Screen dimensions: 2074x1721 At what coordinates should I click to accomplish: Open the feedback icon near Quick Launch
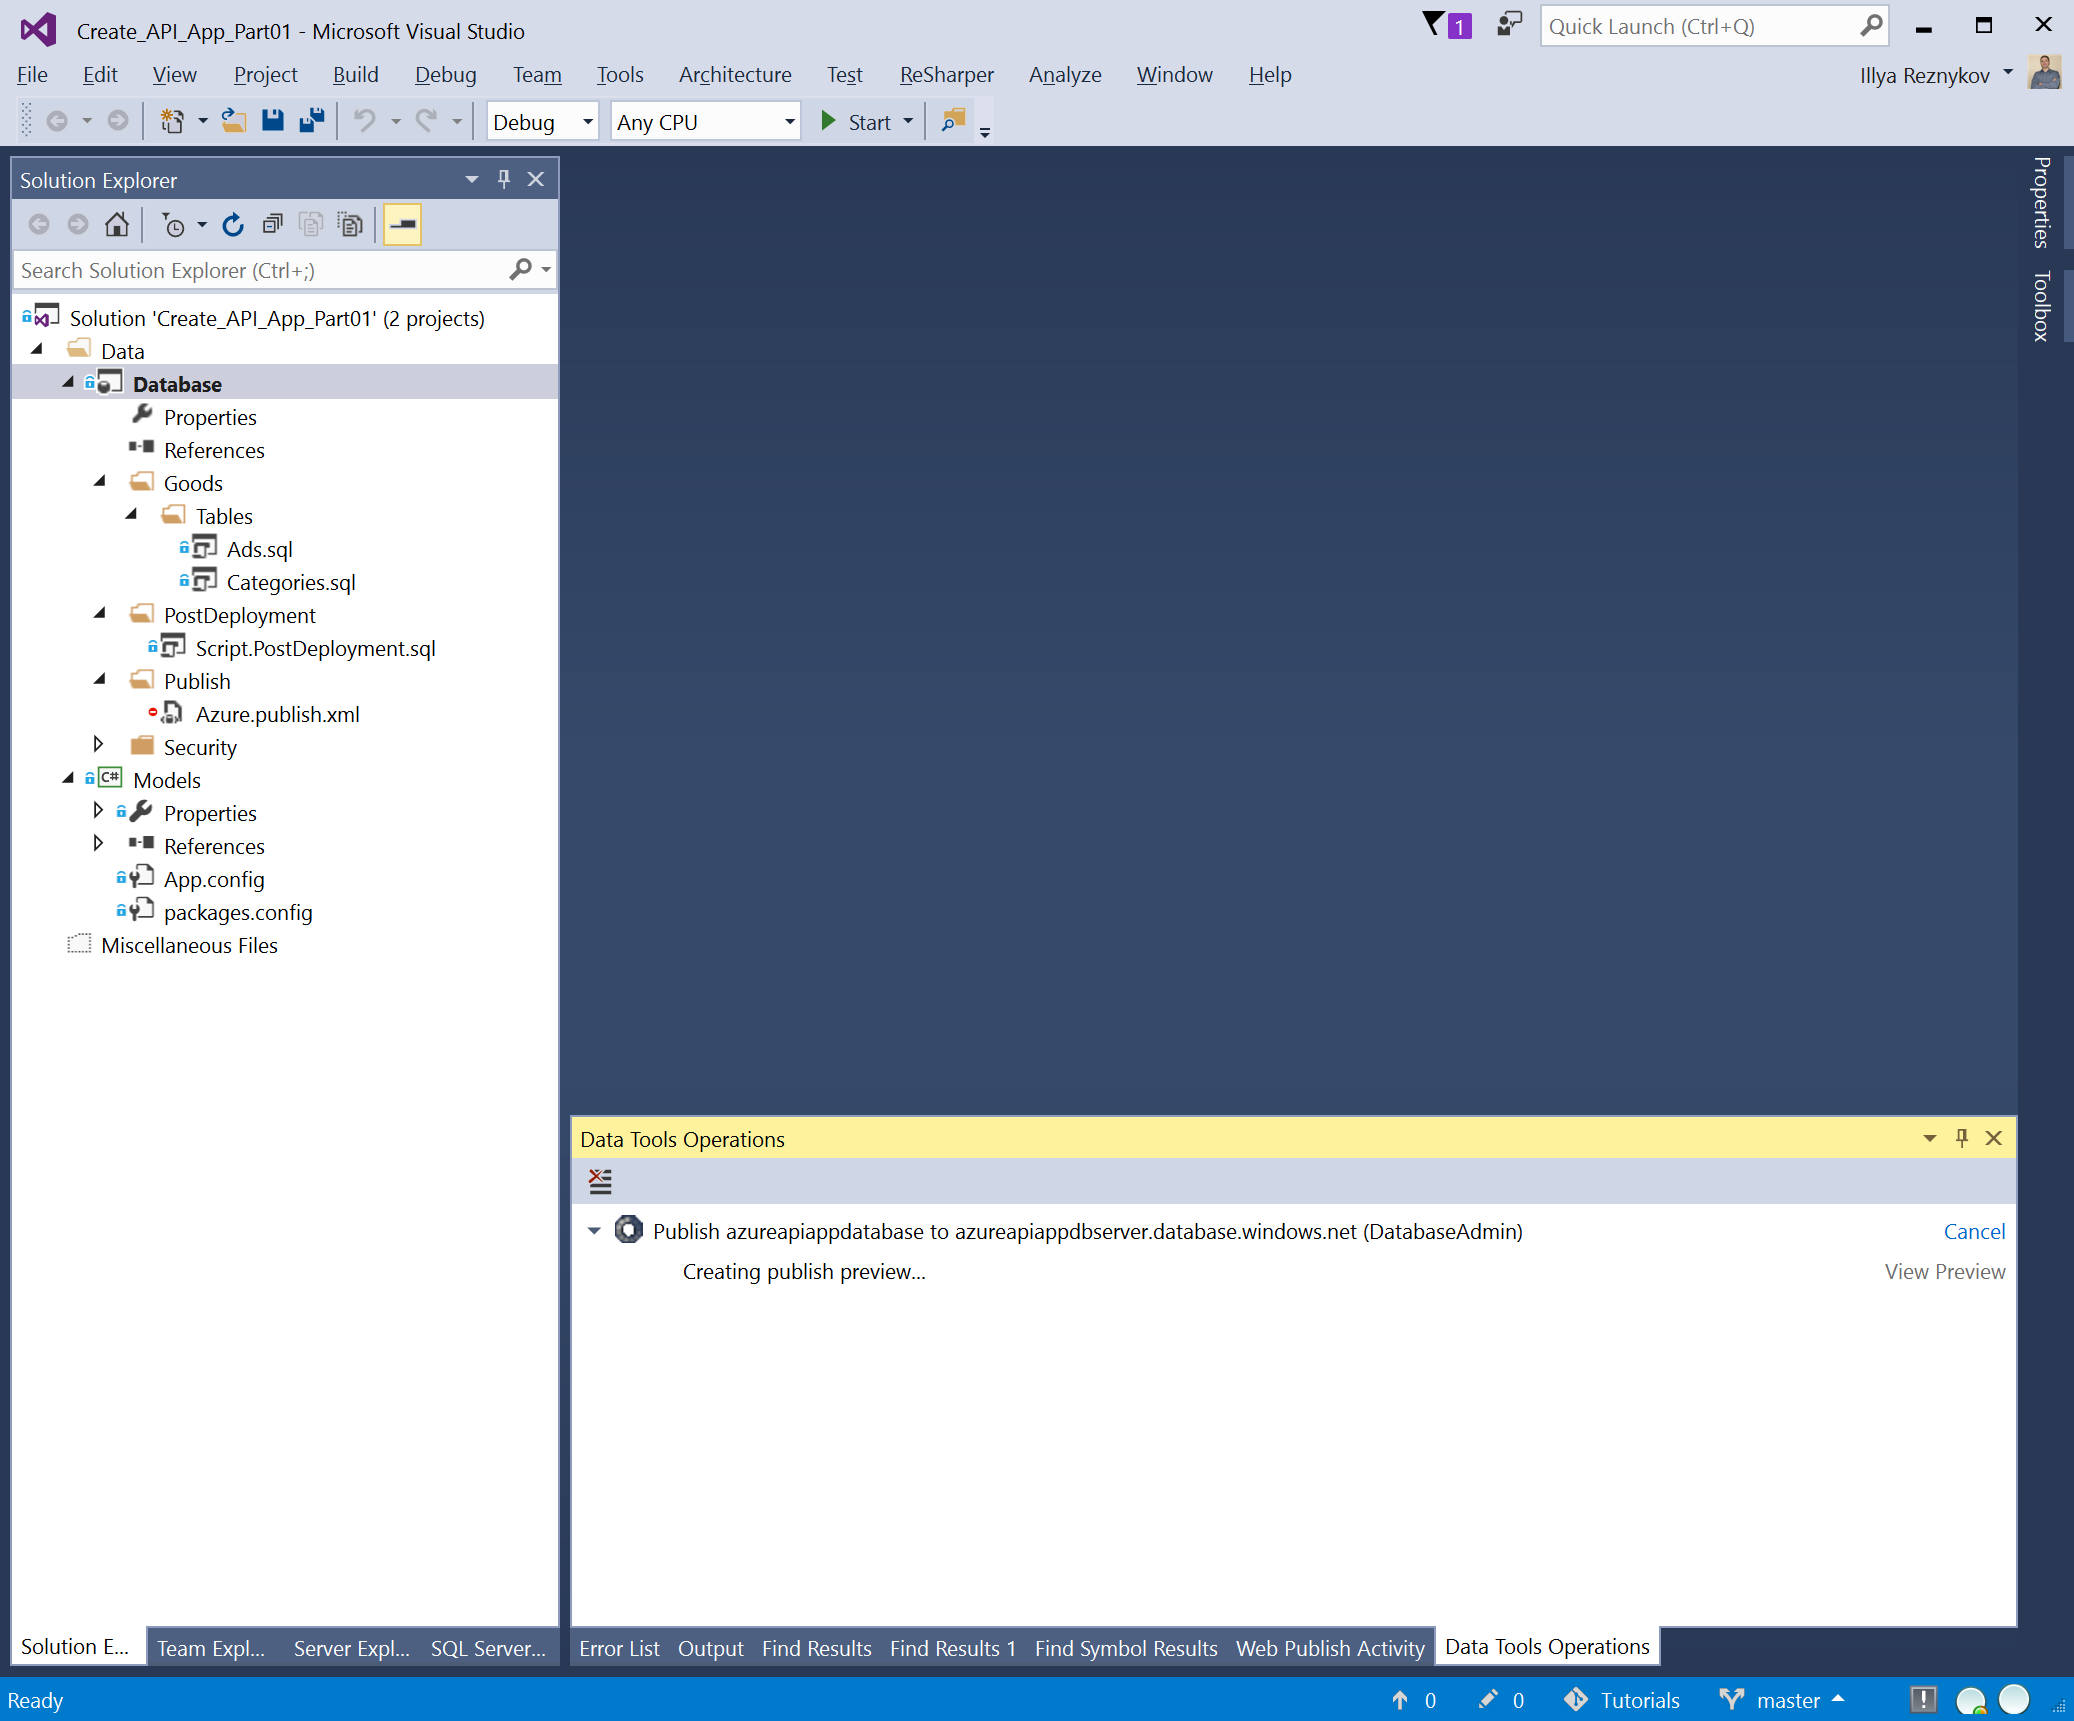click(x=1508, y=25)
